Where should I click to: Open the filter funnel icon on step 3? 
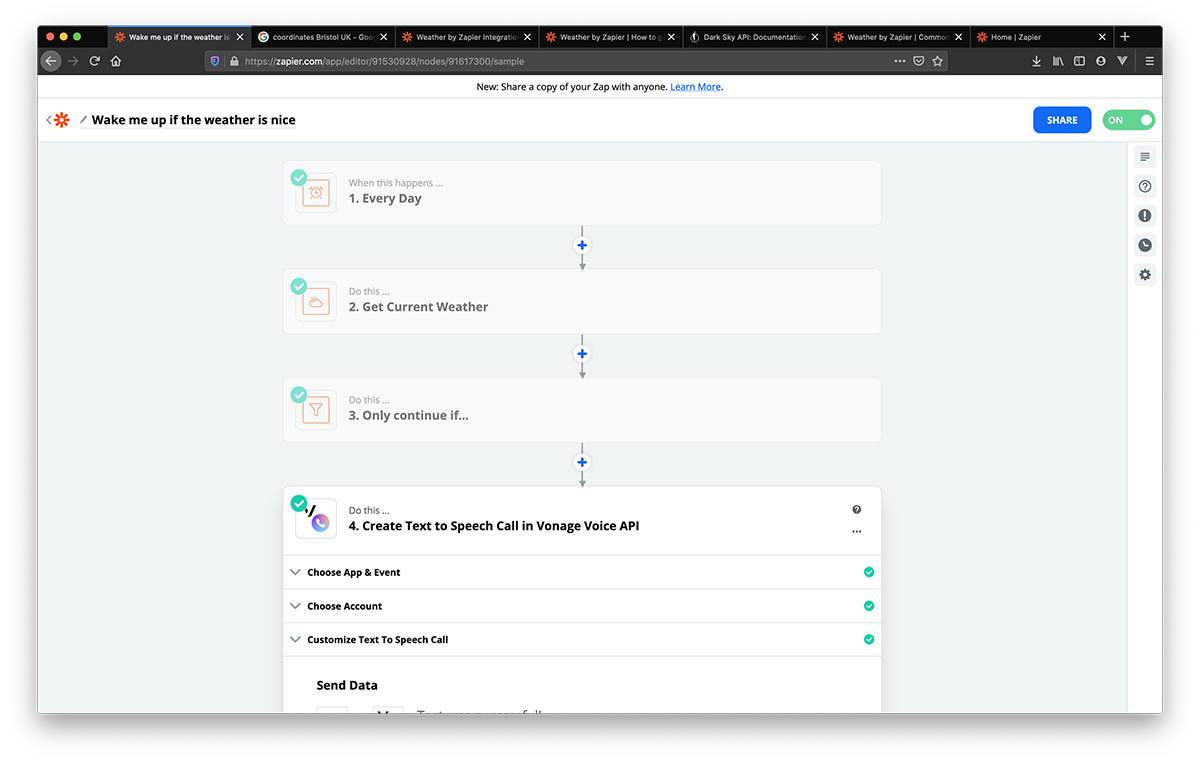(x=316, y=410)
